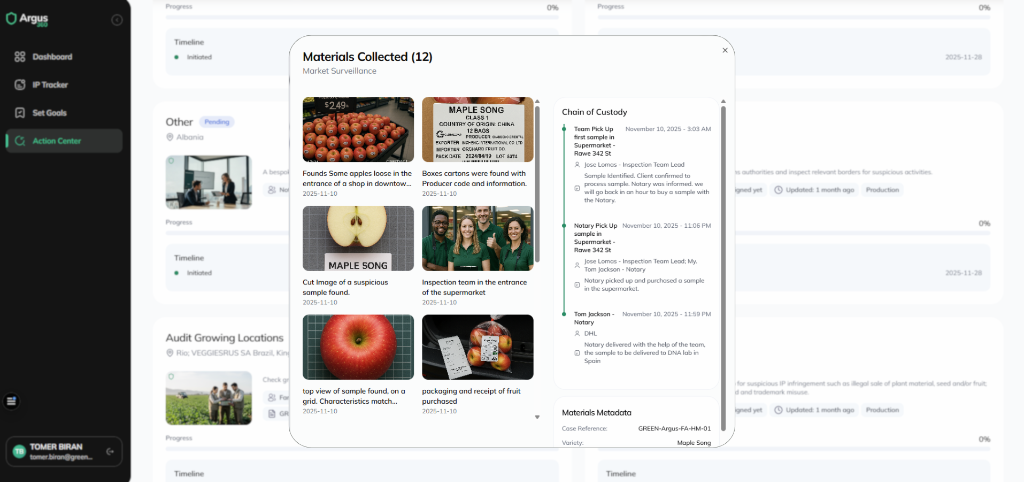
Task: Click the IP Tracker icon
Action: [20, 85]
